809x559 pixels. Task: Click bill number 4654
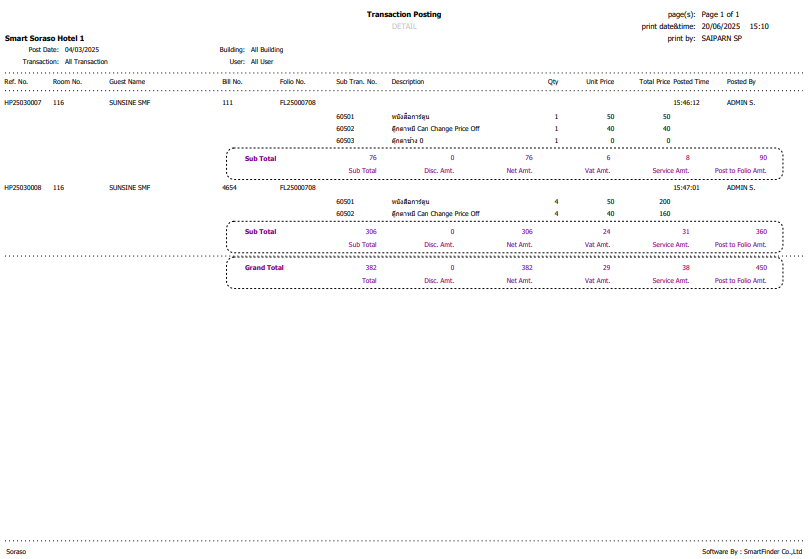(x=229, y=187)
